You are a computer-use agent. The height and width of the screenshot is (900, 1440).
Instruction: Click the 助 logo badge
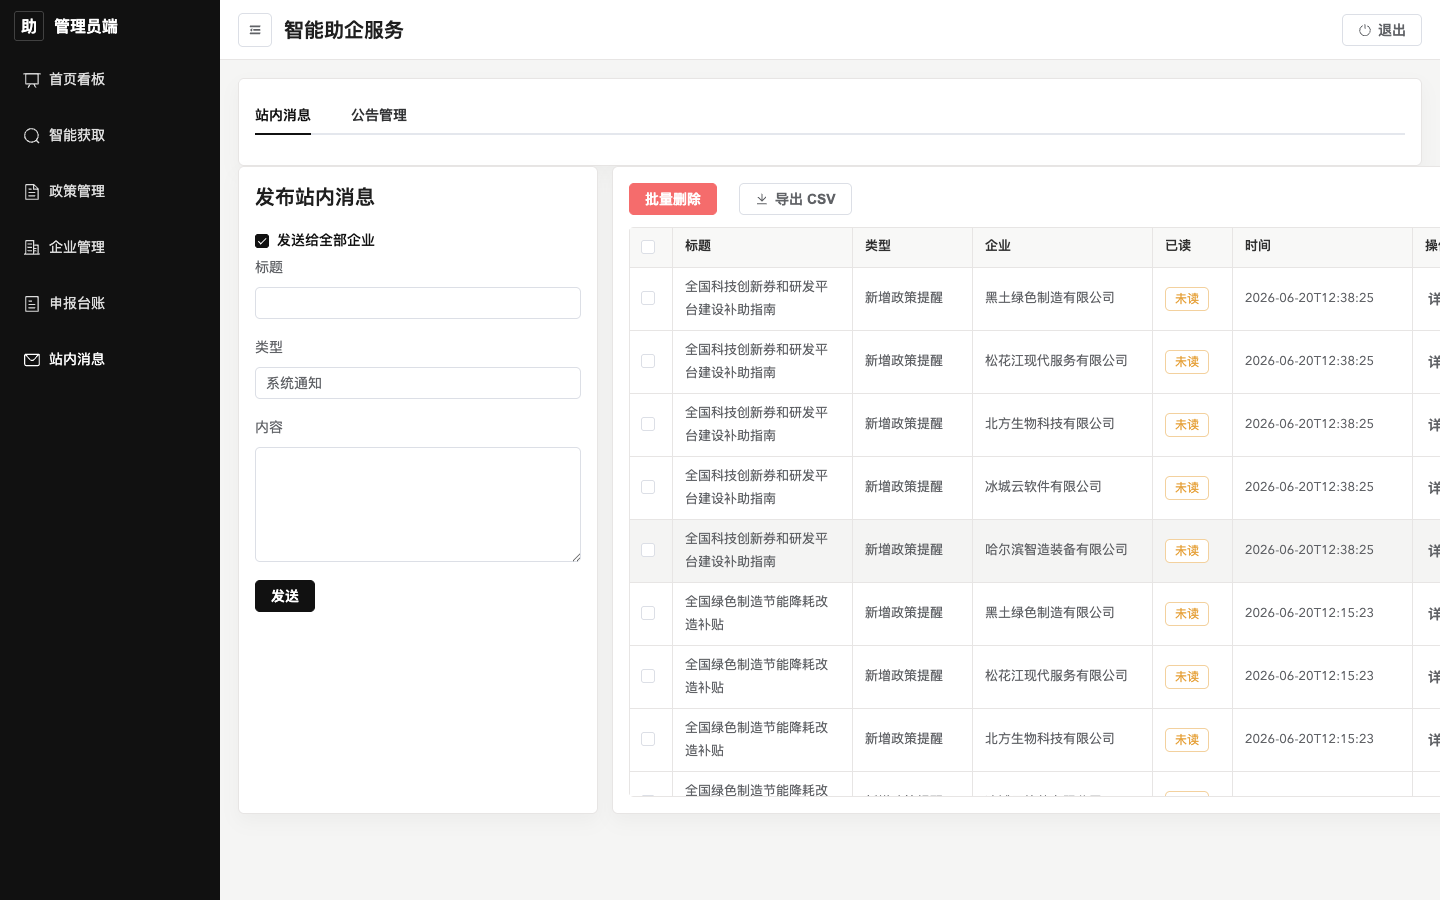coord(29,26)
